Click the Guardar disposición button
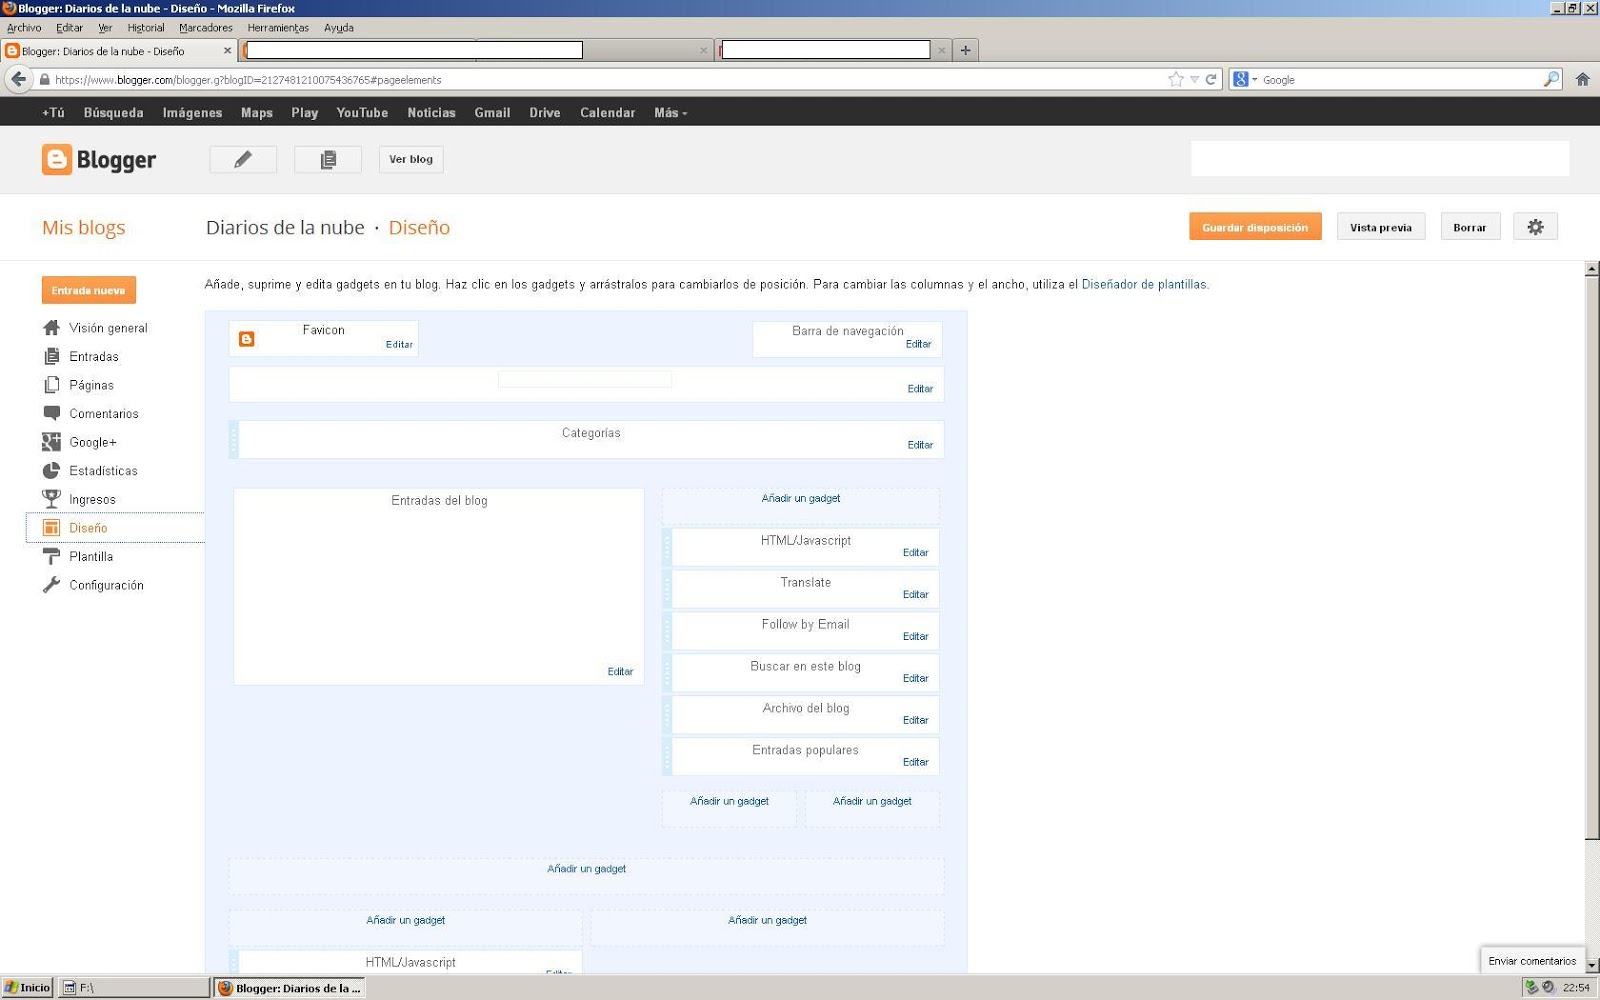Viewport: 1600px width, 1000px height. [x=1255, y=226]
